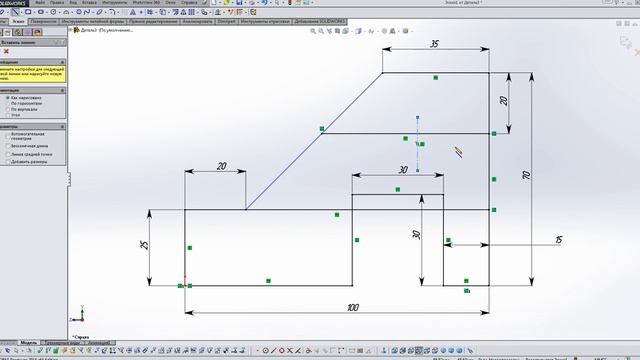640x360 pixels.
Task: Select 'Деталь3 (По умолчанию...' tree item
Action: click(107, 30)
